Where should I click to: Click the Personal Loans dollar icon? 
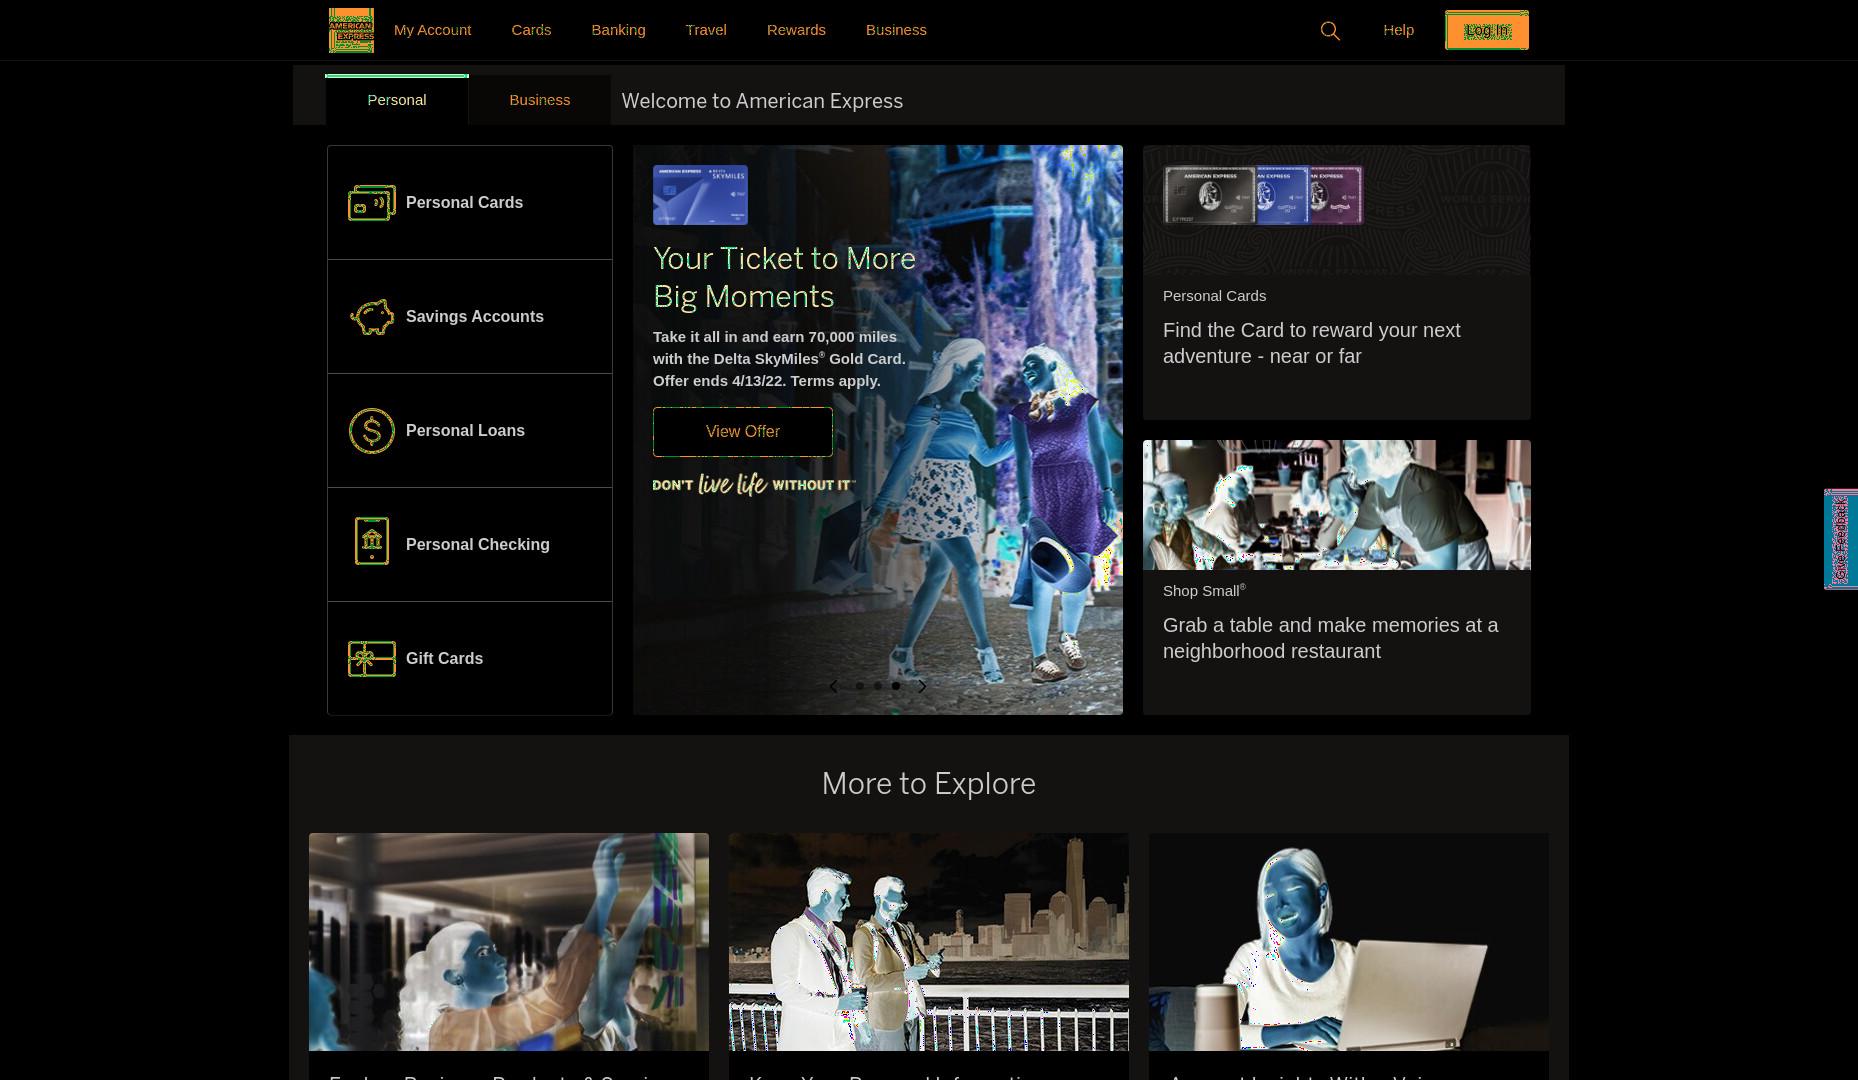click(372, 431)
